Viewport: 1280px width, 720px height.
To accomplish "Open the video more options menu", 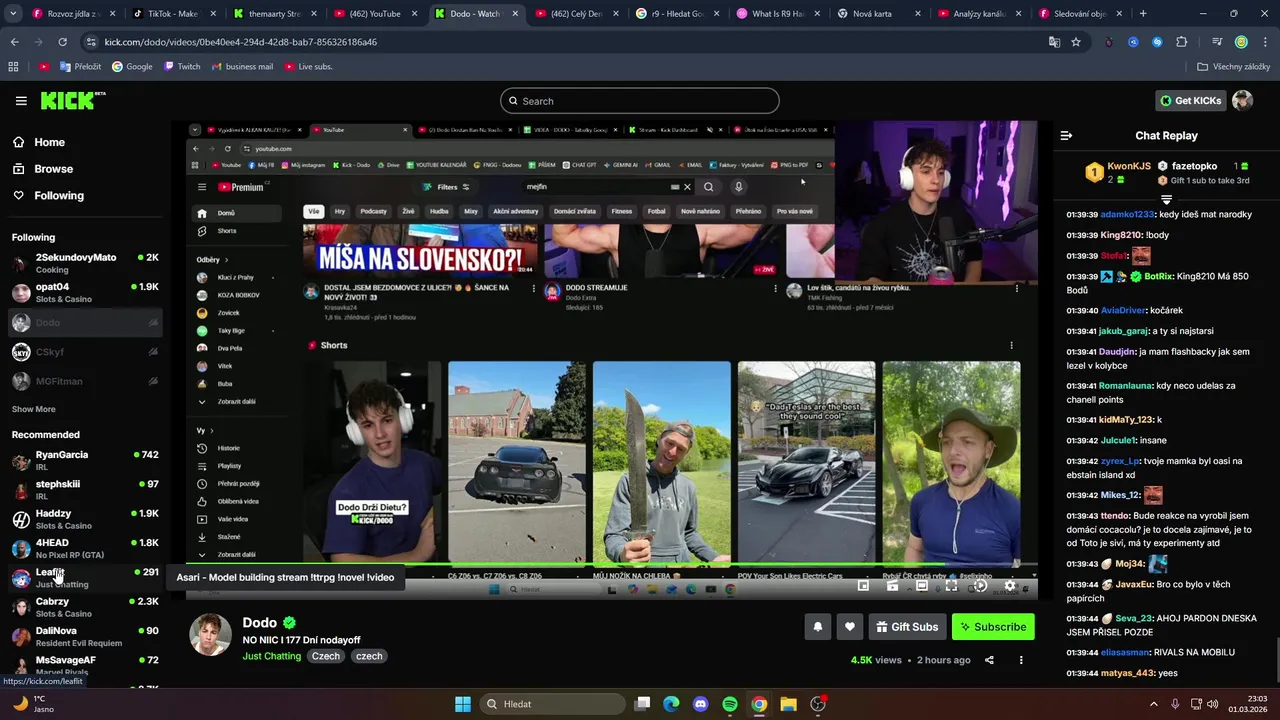I will click(x=1021, y=660).
